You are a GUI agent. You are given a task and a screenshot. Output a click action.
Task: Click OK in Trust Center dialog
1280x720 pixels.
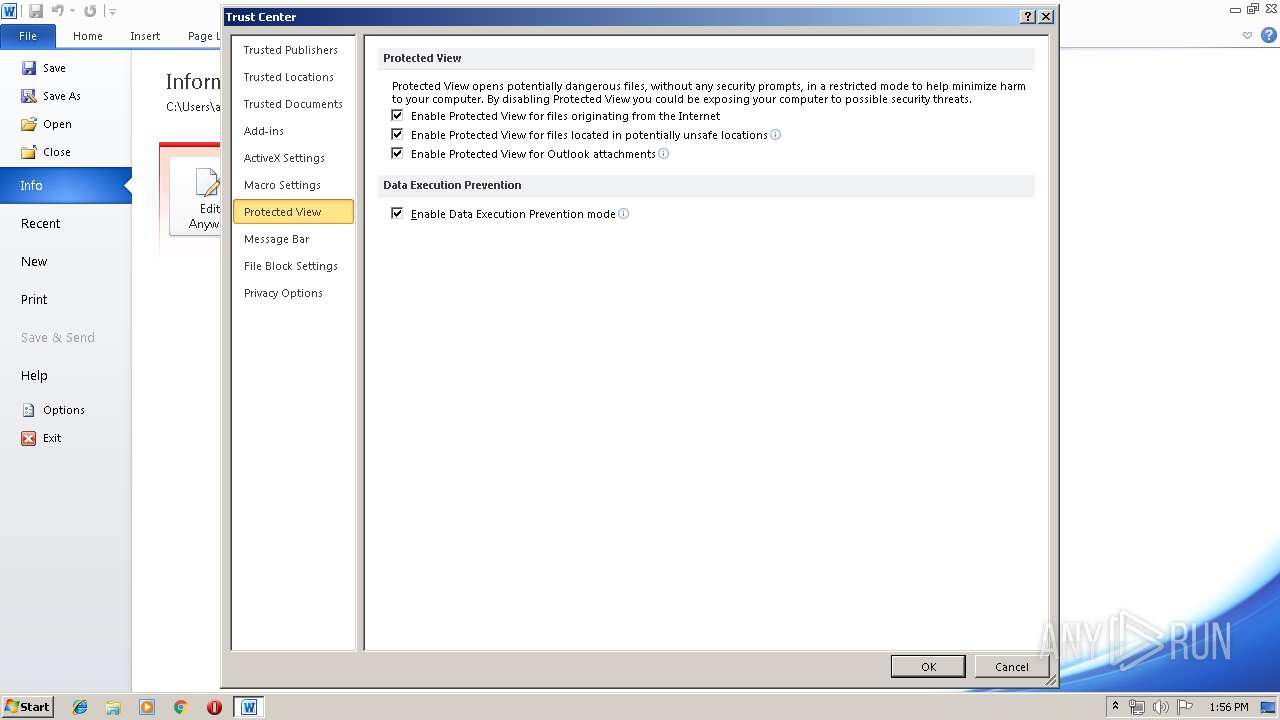coord(928,667)
